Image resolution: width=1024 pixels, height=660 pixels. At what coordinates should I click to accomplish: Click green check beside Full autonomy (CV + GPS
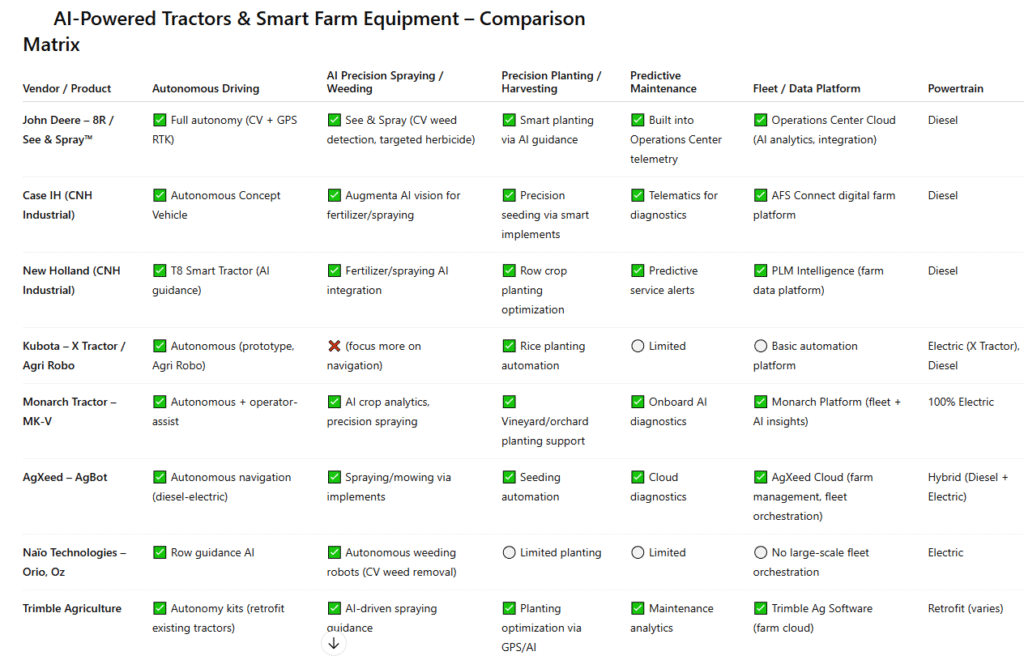coord(159,120)
